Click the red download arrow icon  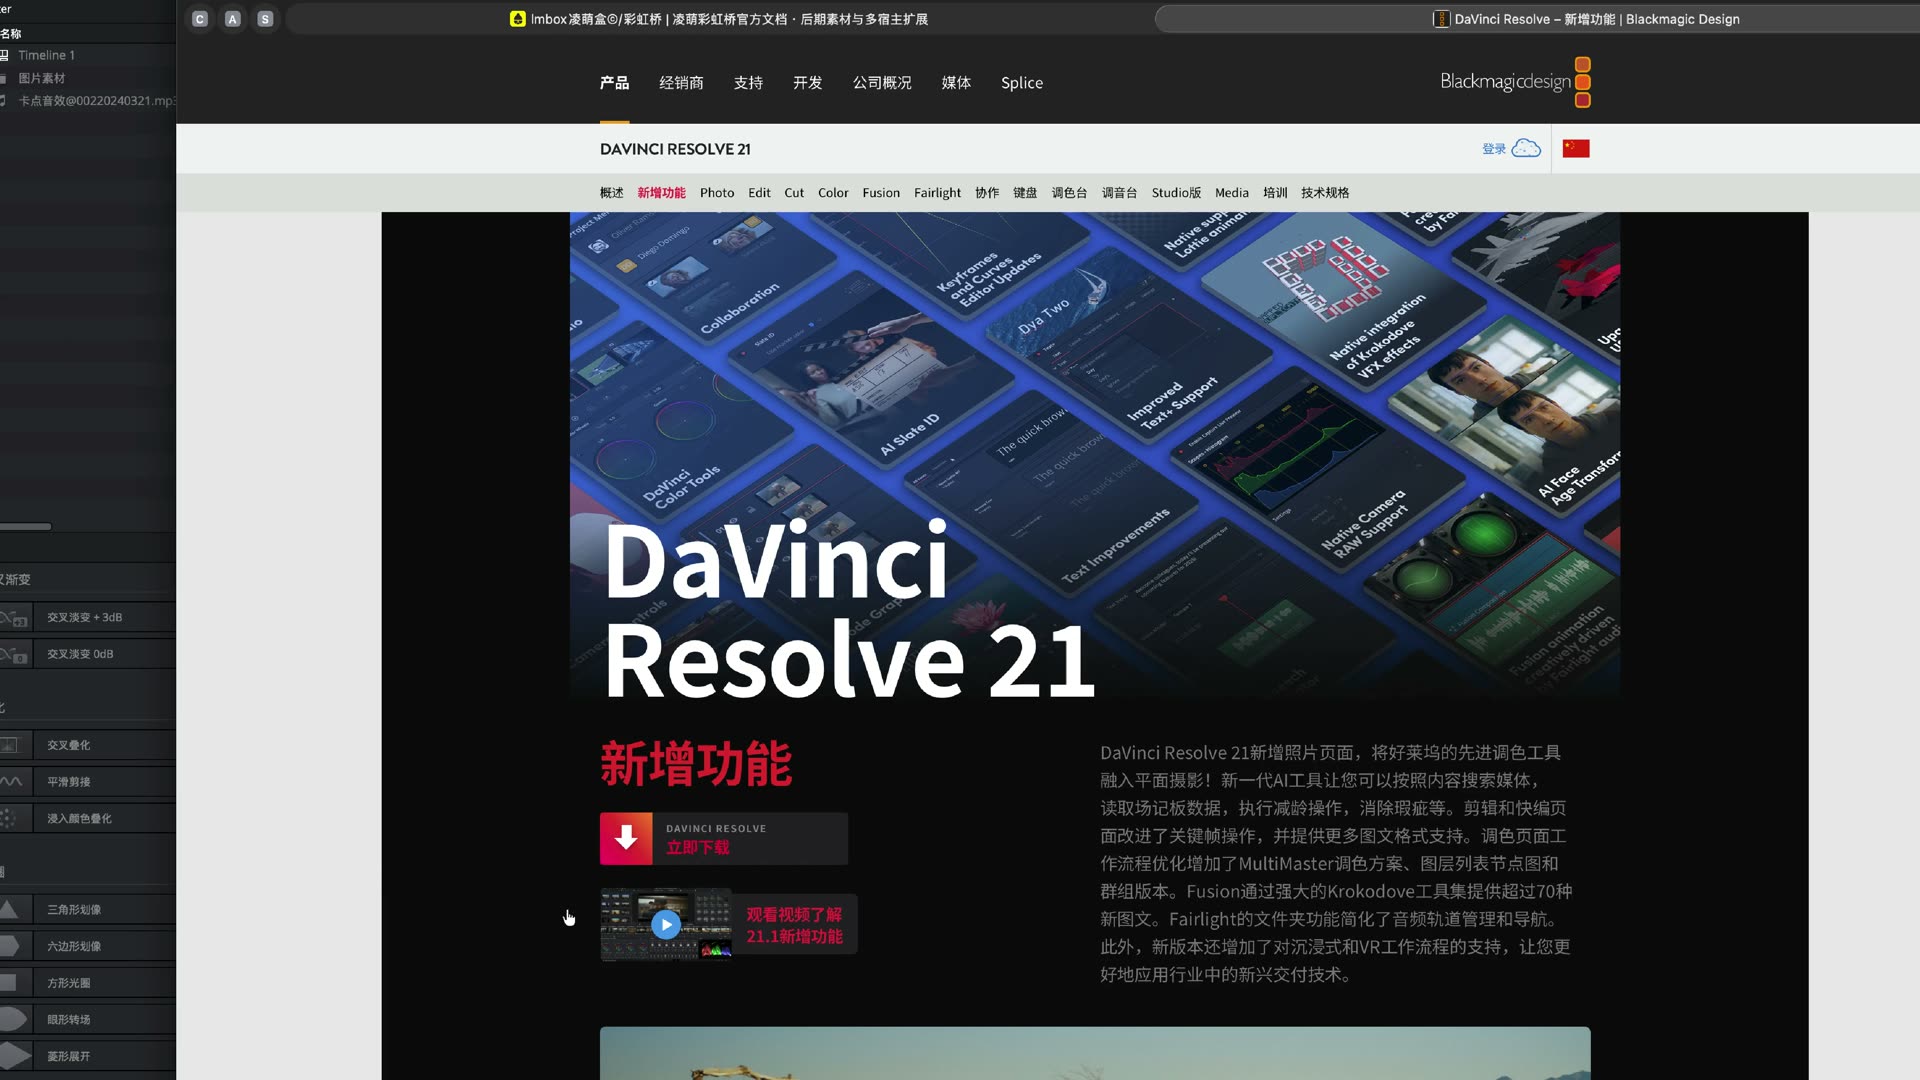pos(626,838)
